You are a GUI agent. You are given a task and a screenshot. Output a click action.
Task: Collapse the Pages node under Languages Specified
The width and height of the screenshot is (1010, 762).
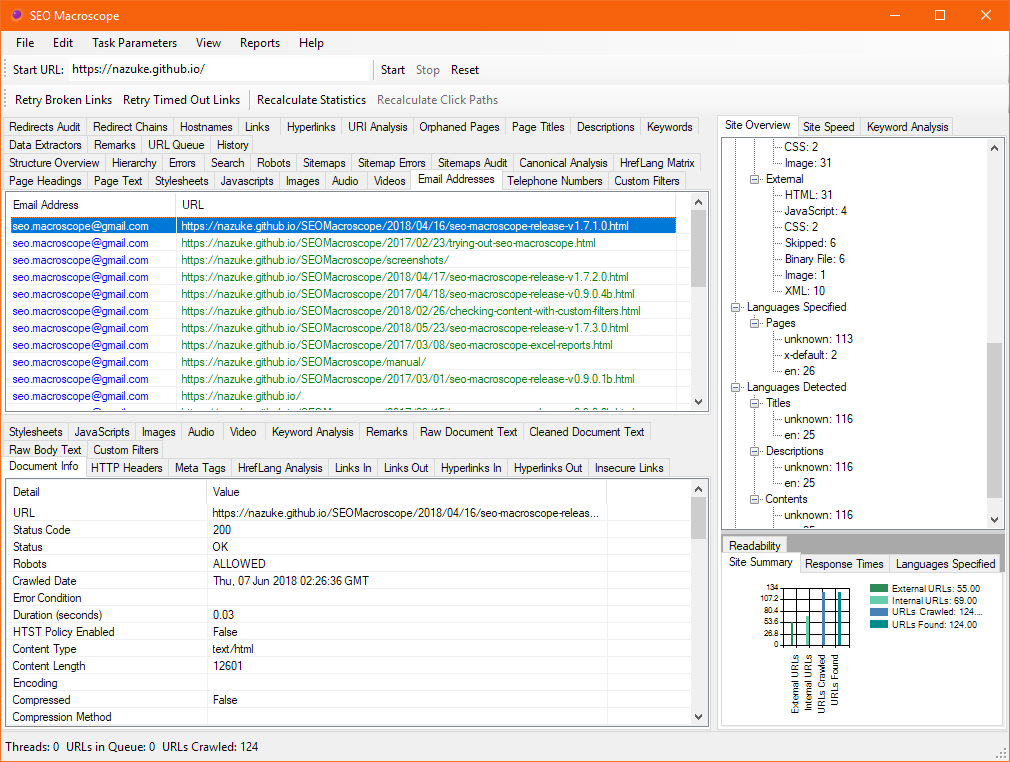tap(754, 323)
